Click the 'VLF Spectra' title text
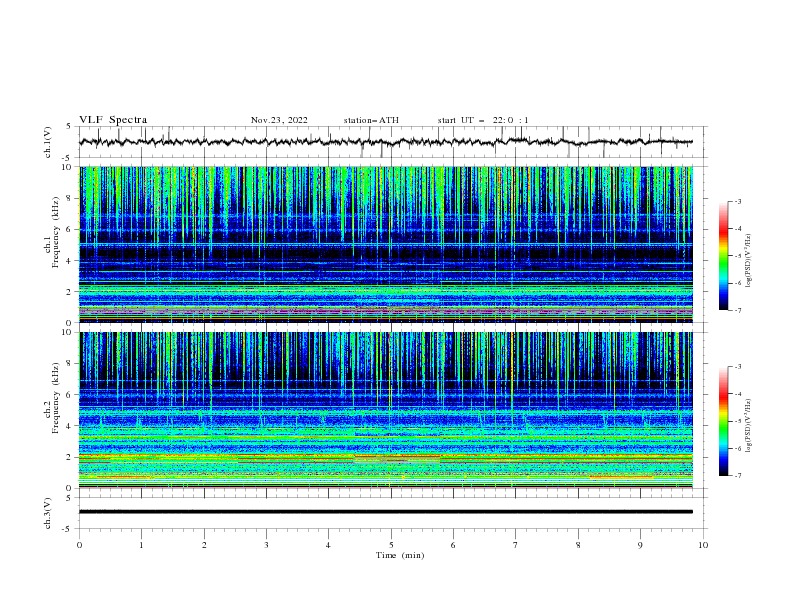The width and height of the screenshot is (792, 612). coord(113,120)
